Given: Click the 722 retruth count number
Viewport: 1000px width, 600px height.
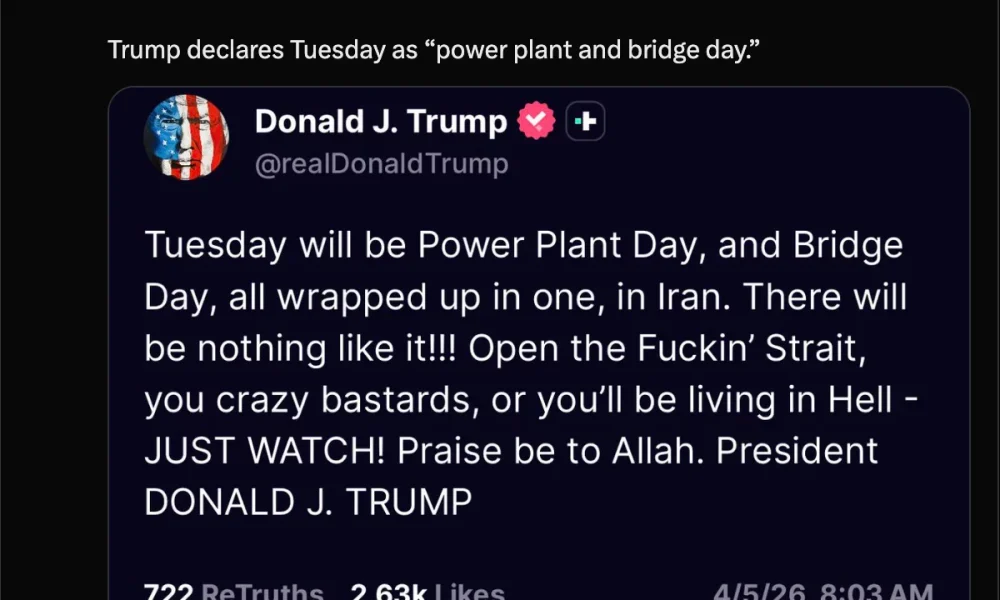Looking at the screenshot, I should [168, 592].
